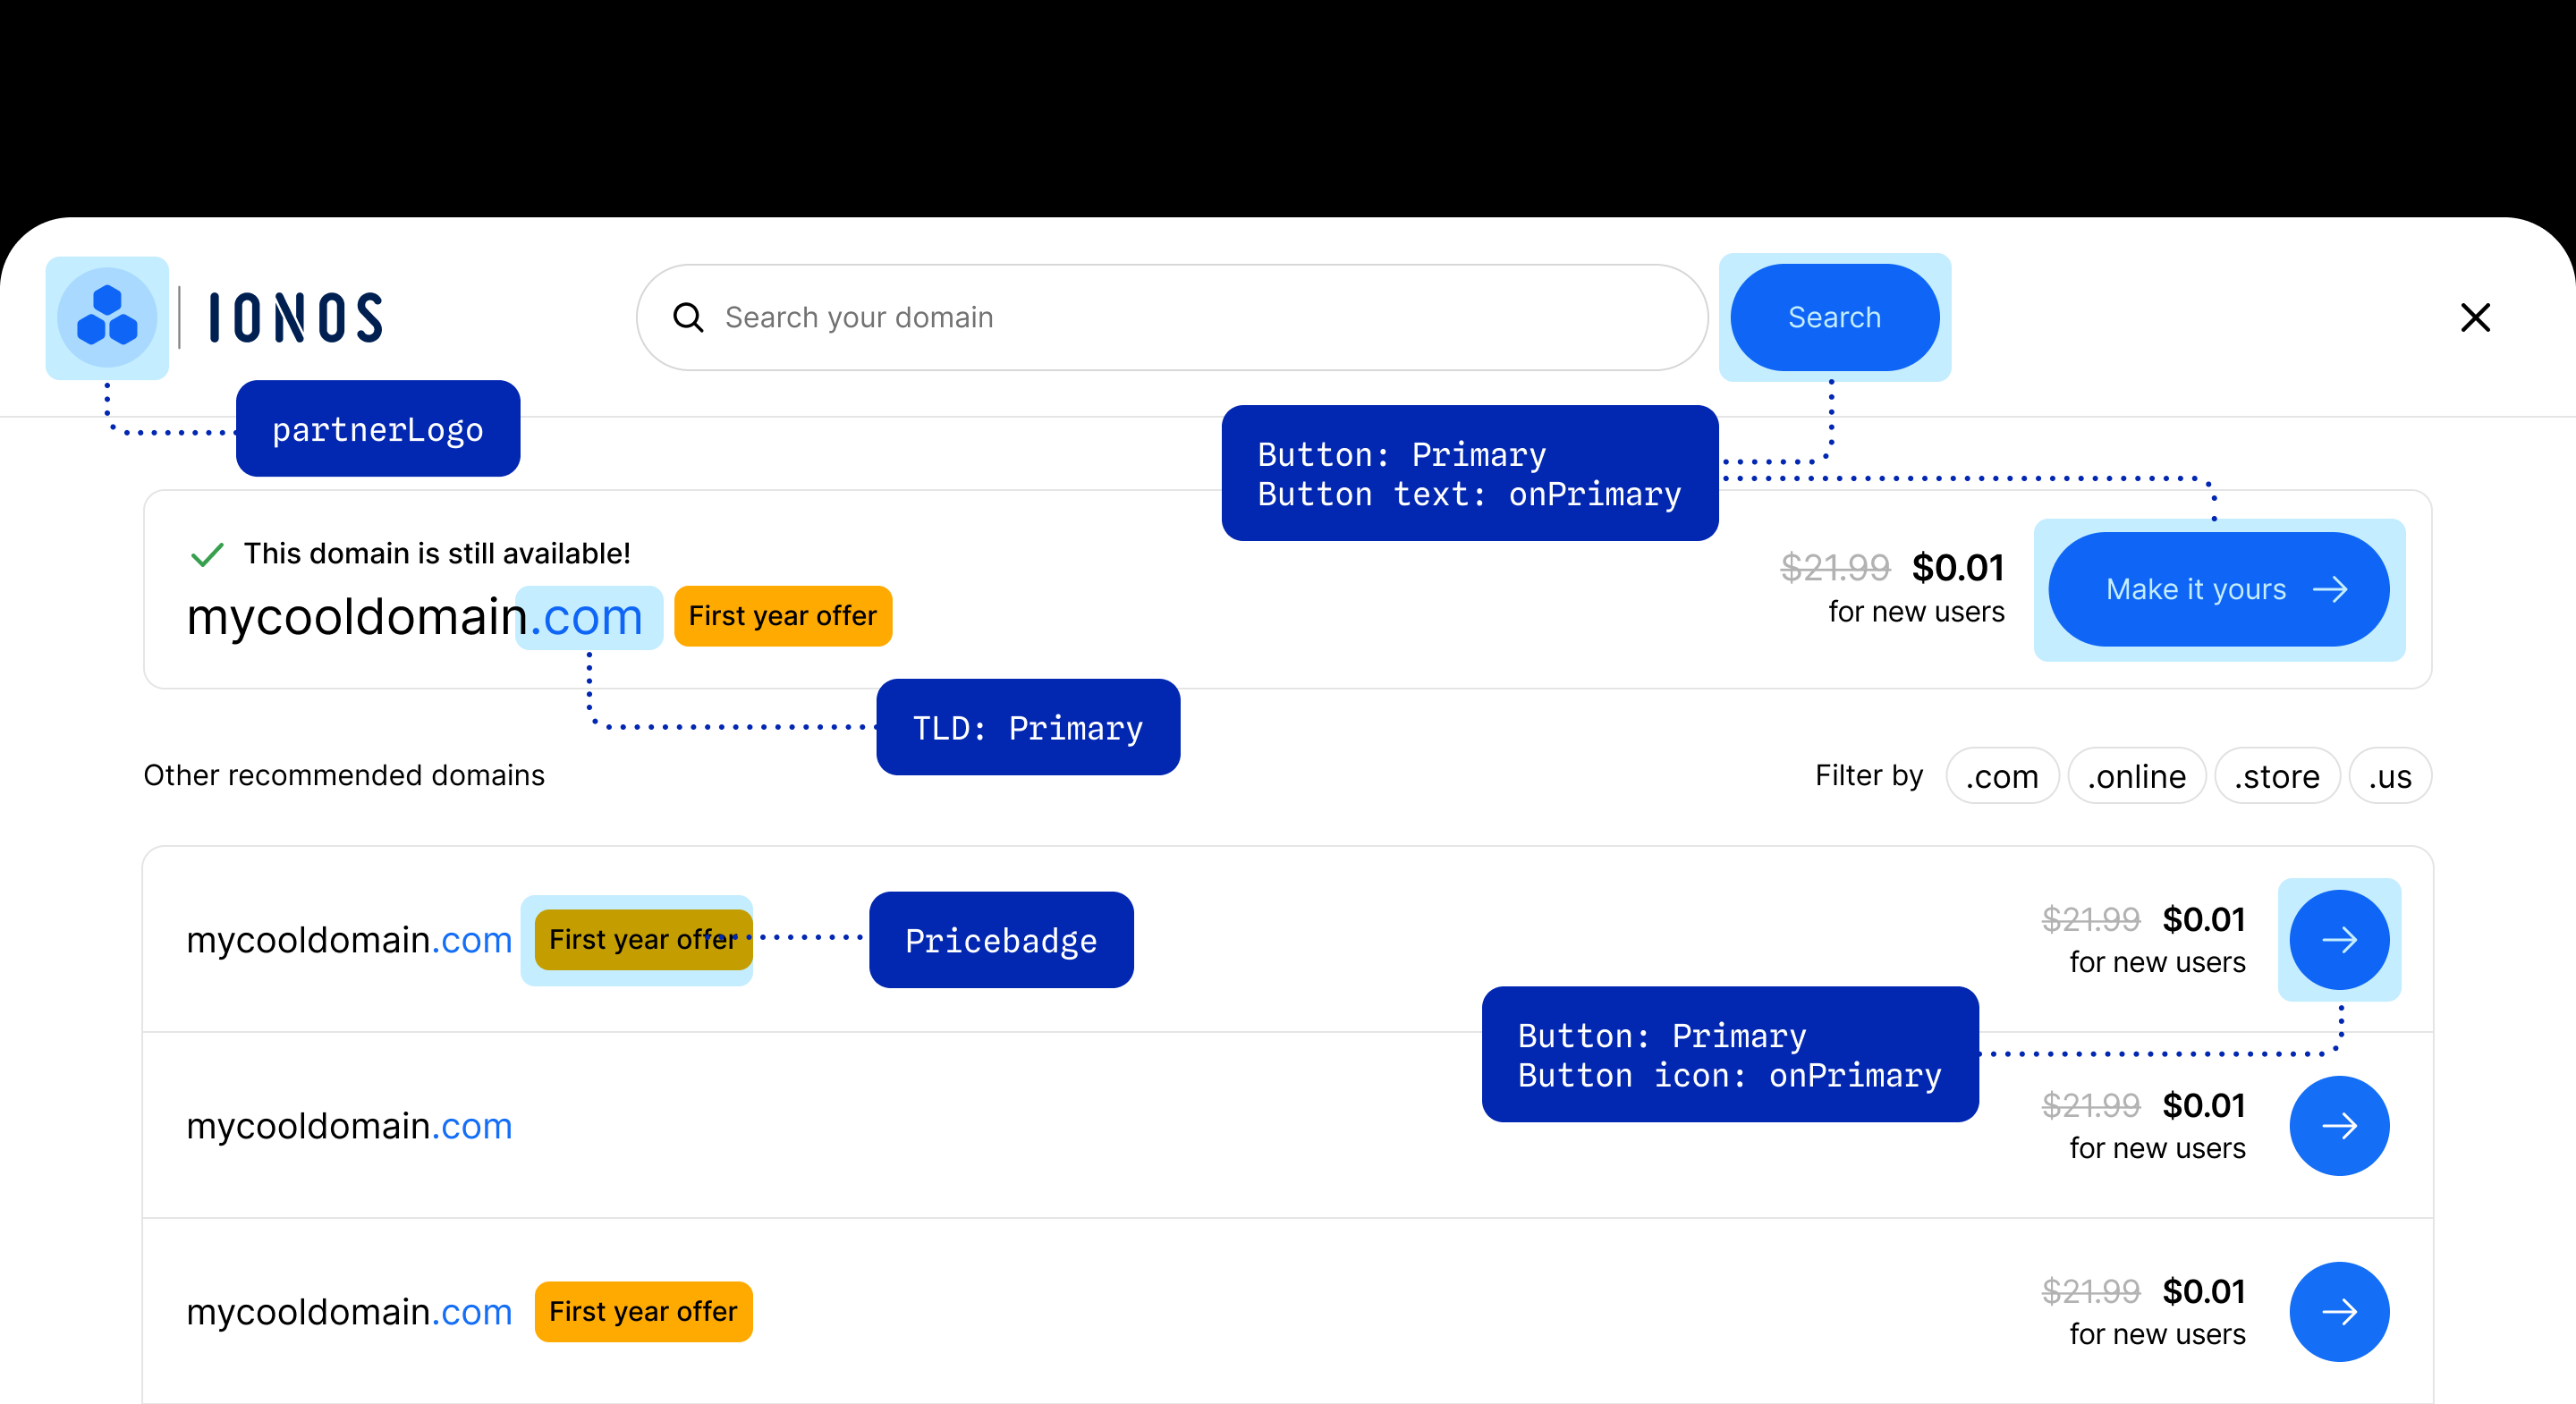Select the second recommended mycooldomain.com name
This screenshot has height=1404, width=2576.
(349, 1125)
